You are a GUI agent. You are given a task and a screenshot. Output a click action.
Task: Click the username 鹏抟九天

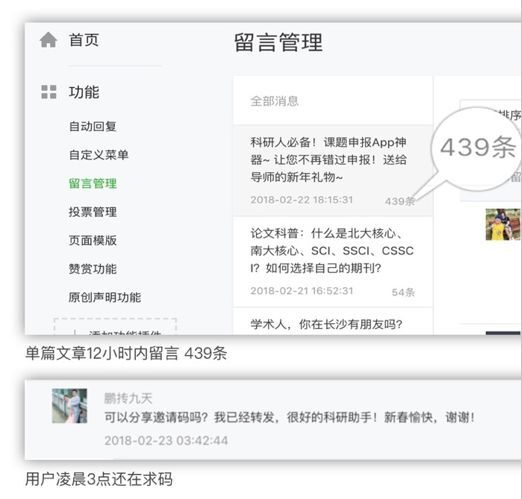coord(128,398)
